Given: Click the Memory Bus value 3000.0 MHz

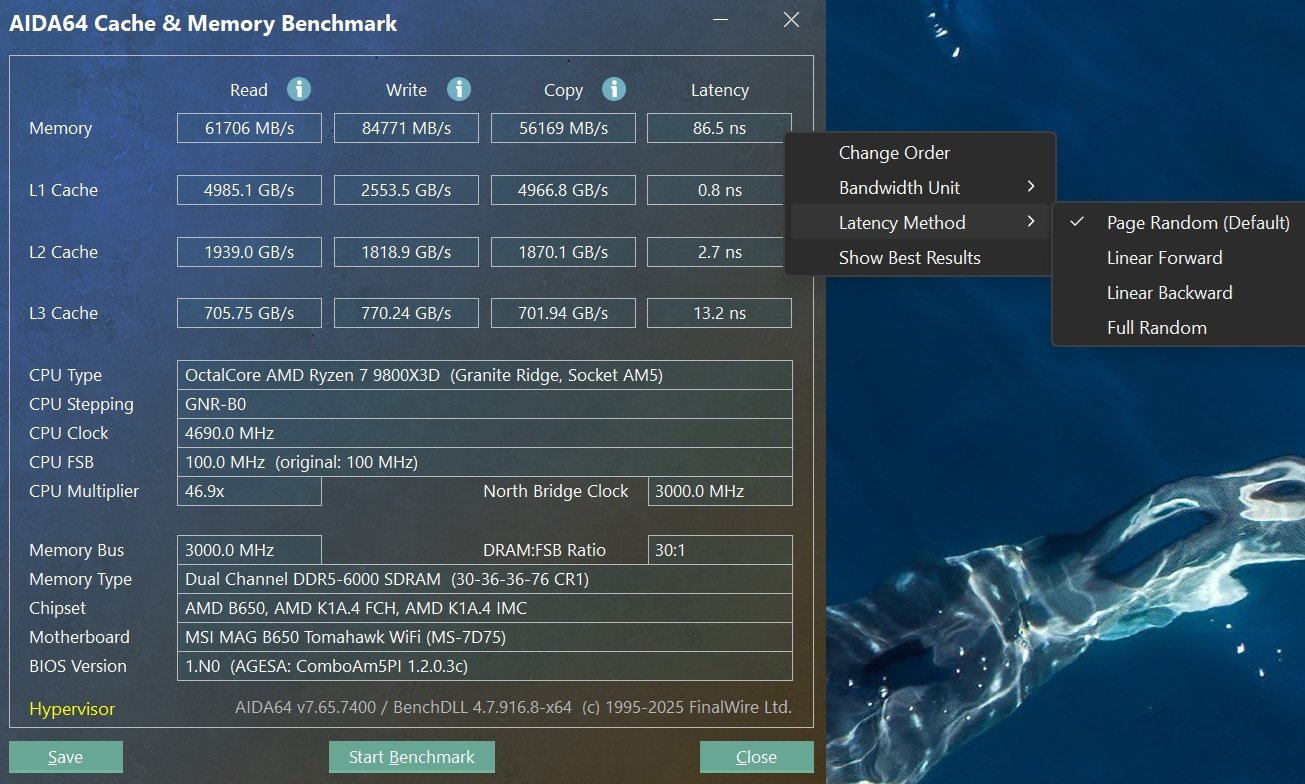Looking at the screenshot, I should 249,550.
